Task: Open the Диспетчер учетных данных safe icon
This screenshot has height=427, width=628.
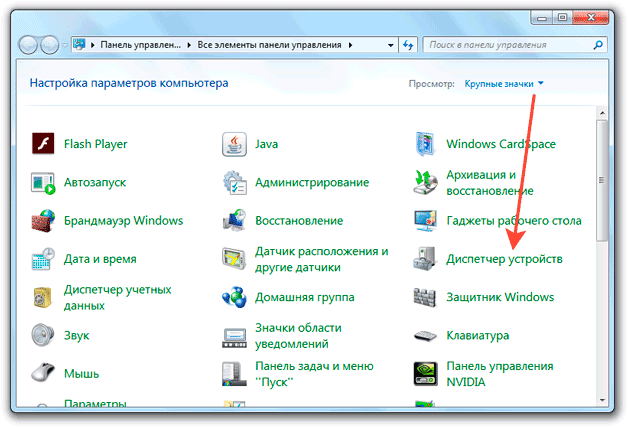Action: (43, 298)
